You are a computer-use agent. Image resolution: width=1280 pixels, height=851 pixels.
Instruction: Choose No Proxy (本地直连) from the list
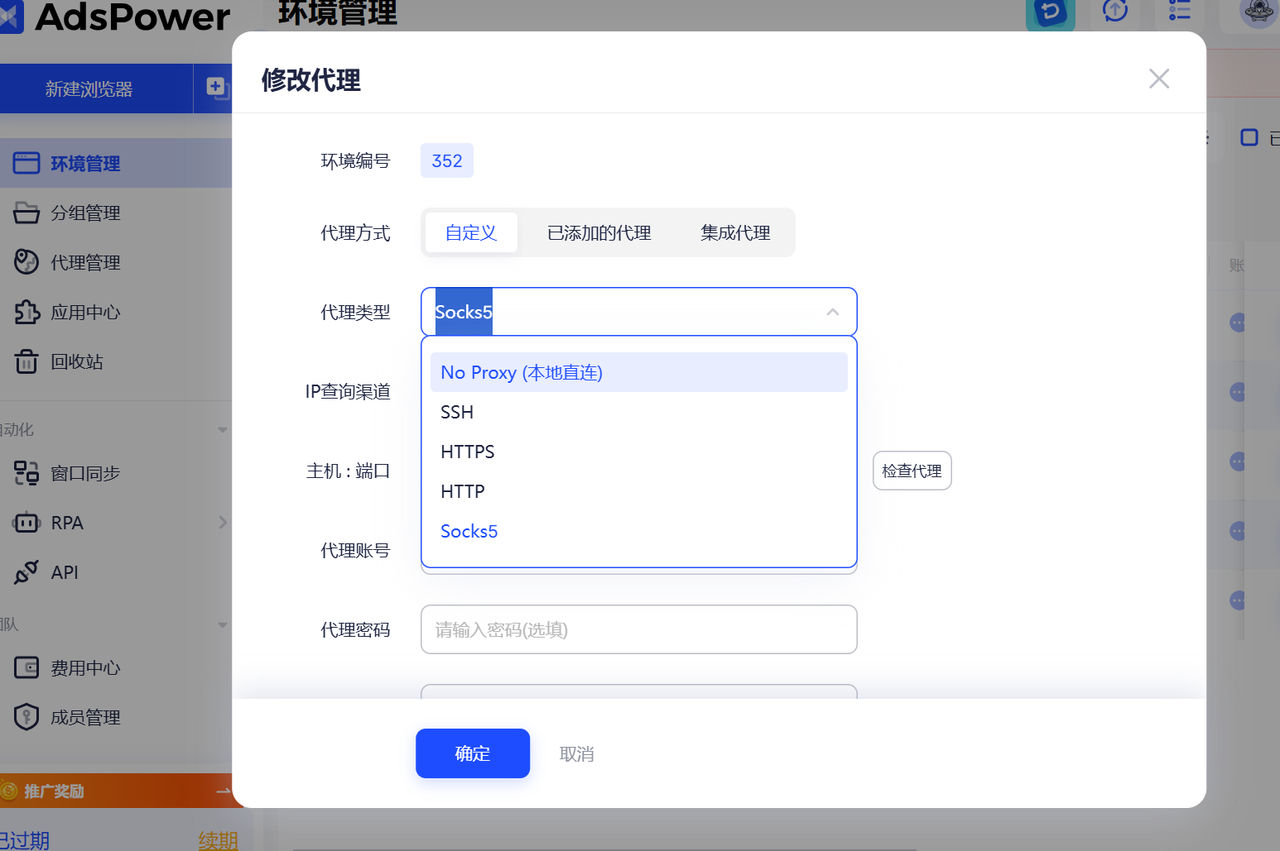[x=520, y=372]
